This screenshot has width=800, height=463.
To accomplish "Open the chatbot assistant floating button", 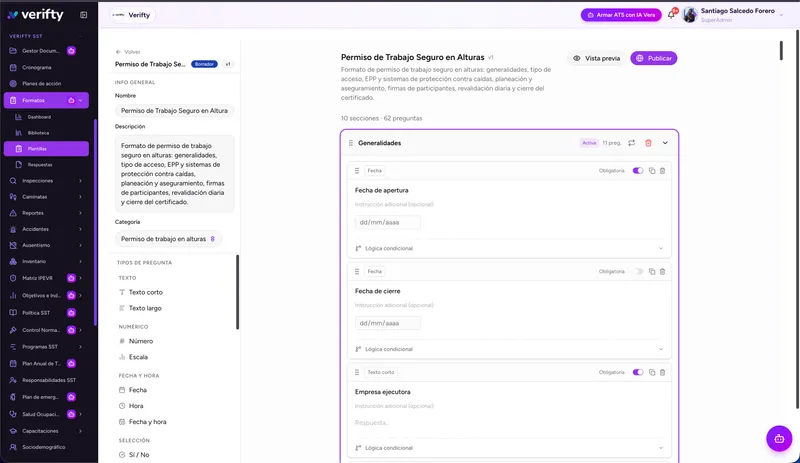I will [779, 438].
